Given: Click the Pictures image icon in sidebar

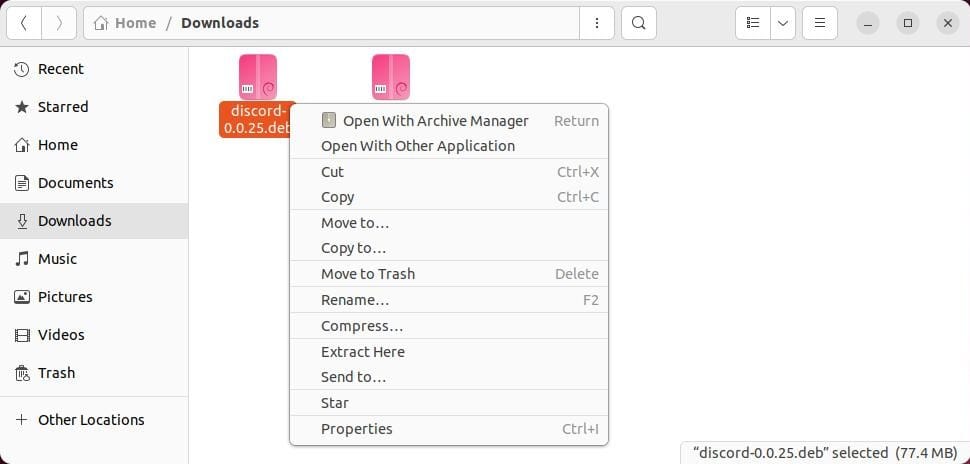Looking at the screenshot, I should click(x=22, y=297).
